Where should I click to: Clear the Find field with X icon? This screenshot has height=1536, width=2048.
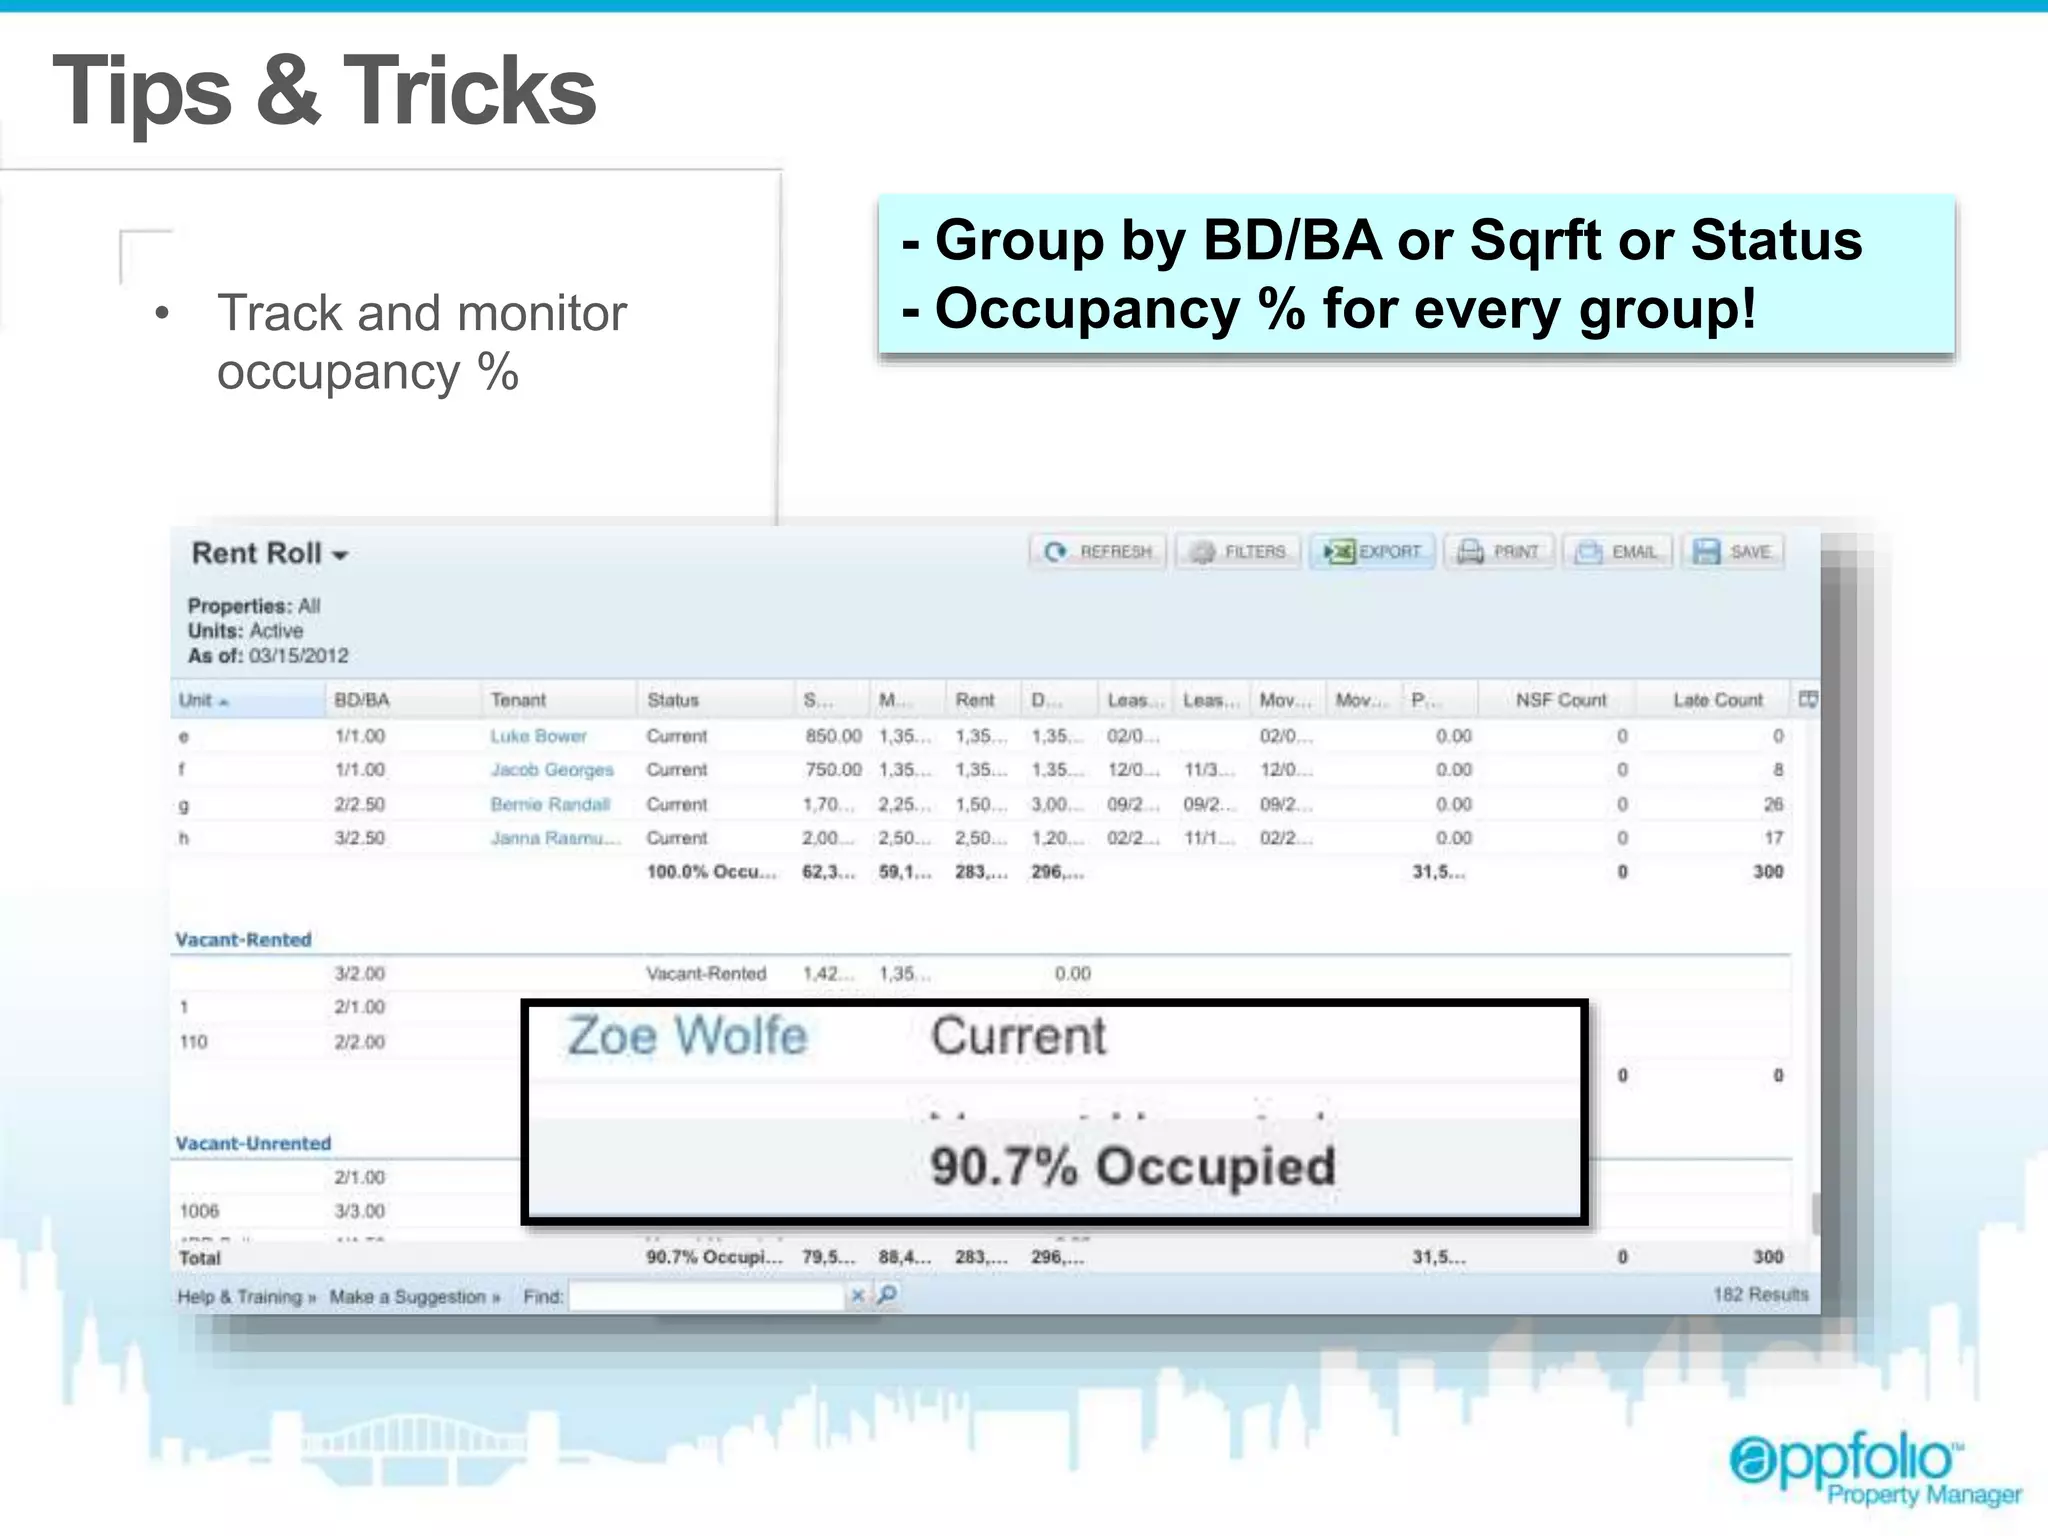[x=857, y=1296]
